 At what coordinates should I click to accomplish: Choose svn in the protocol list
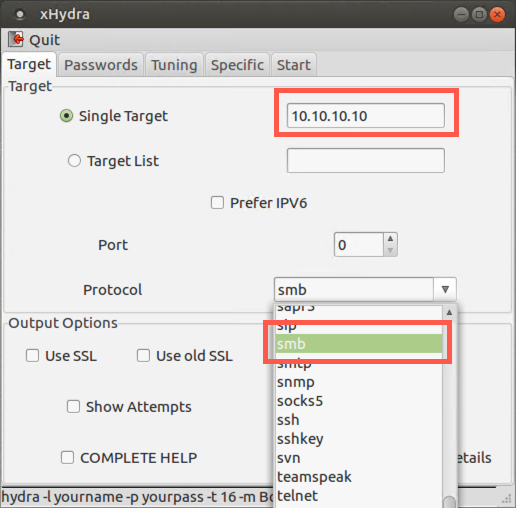[x=359, y=458]
